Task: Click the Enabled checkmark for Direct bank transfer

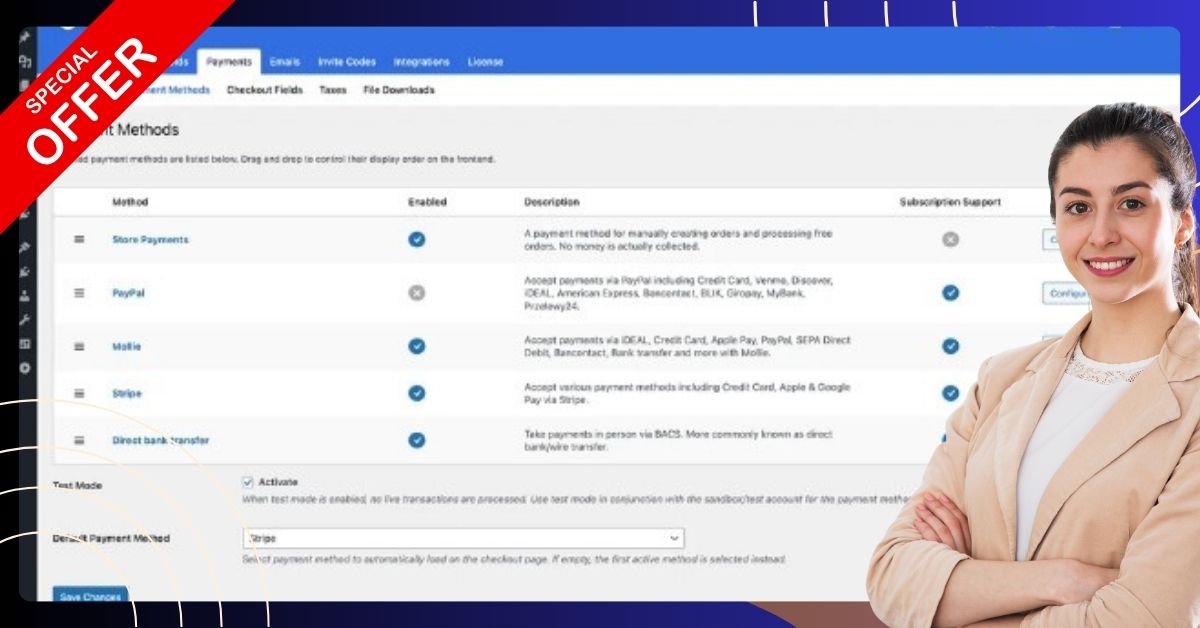Action: pos(417,440)
